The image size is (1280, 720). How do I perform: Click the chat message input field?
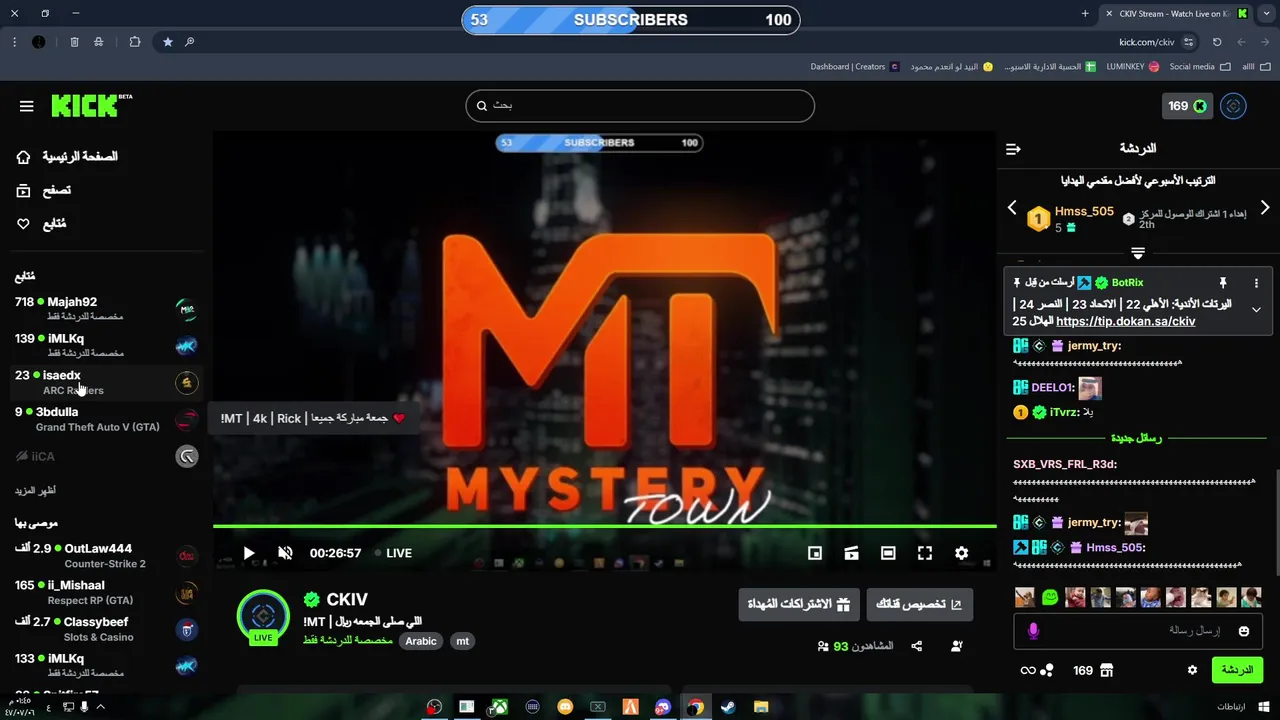[1139, 631]
